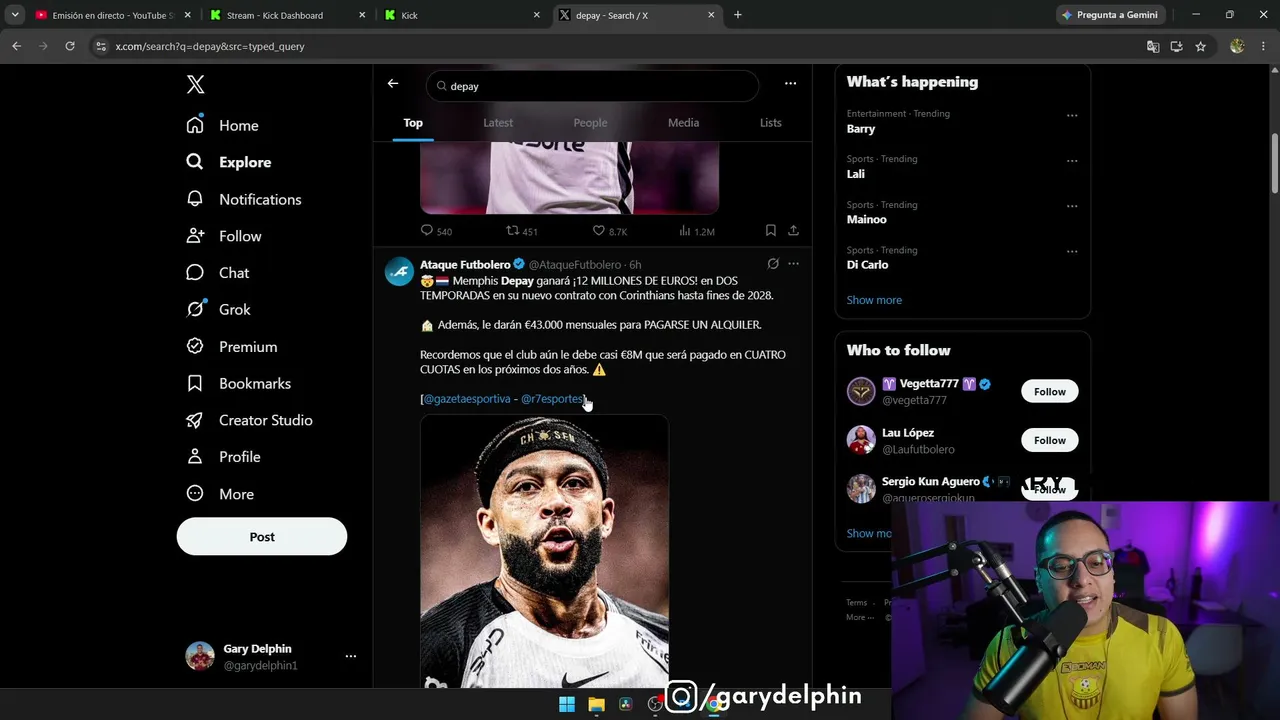Open more options for Mainoo trend
1280x720 pixels.
coord(1072,206)
